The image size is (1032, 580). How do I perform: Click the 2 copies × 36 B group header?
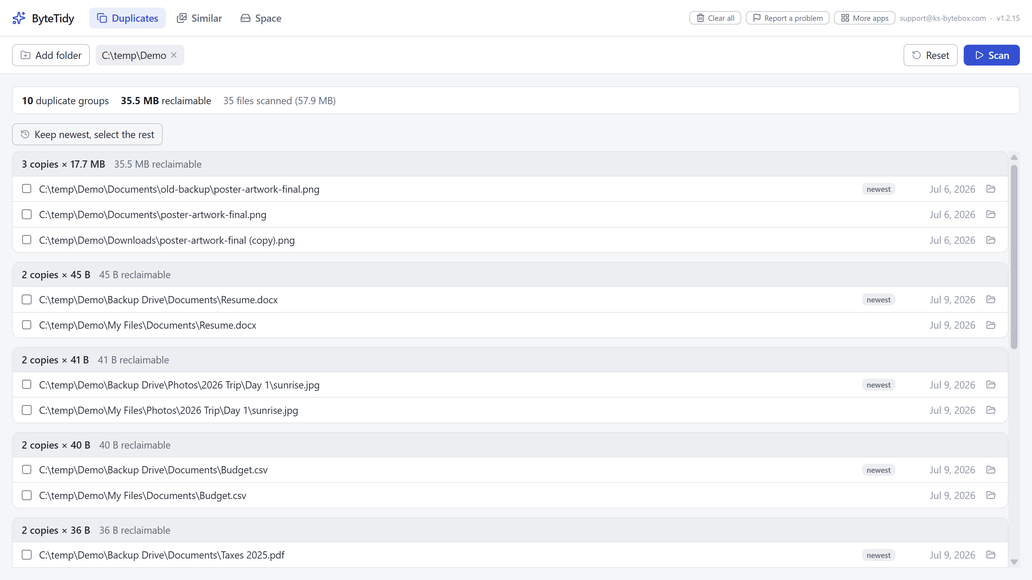510,530
